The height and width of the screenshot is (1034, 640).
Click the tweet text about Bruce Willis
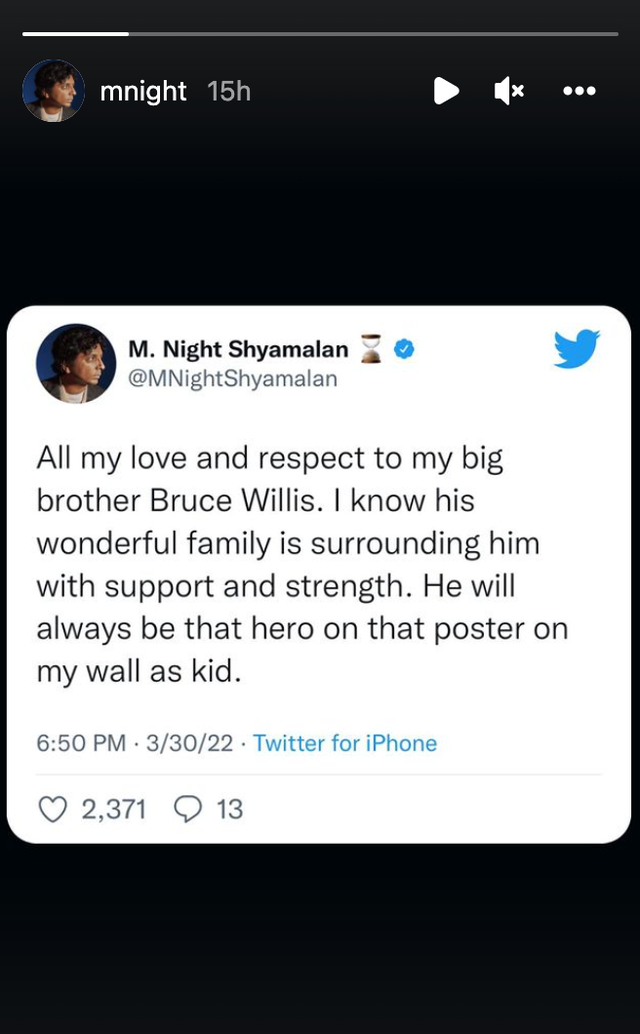coord(300,565)
